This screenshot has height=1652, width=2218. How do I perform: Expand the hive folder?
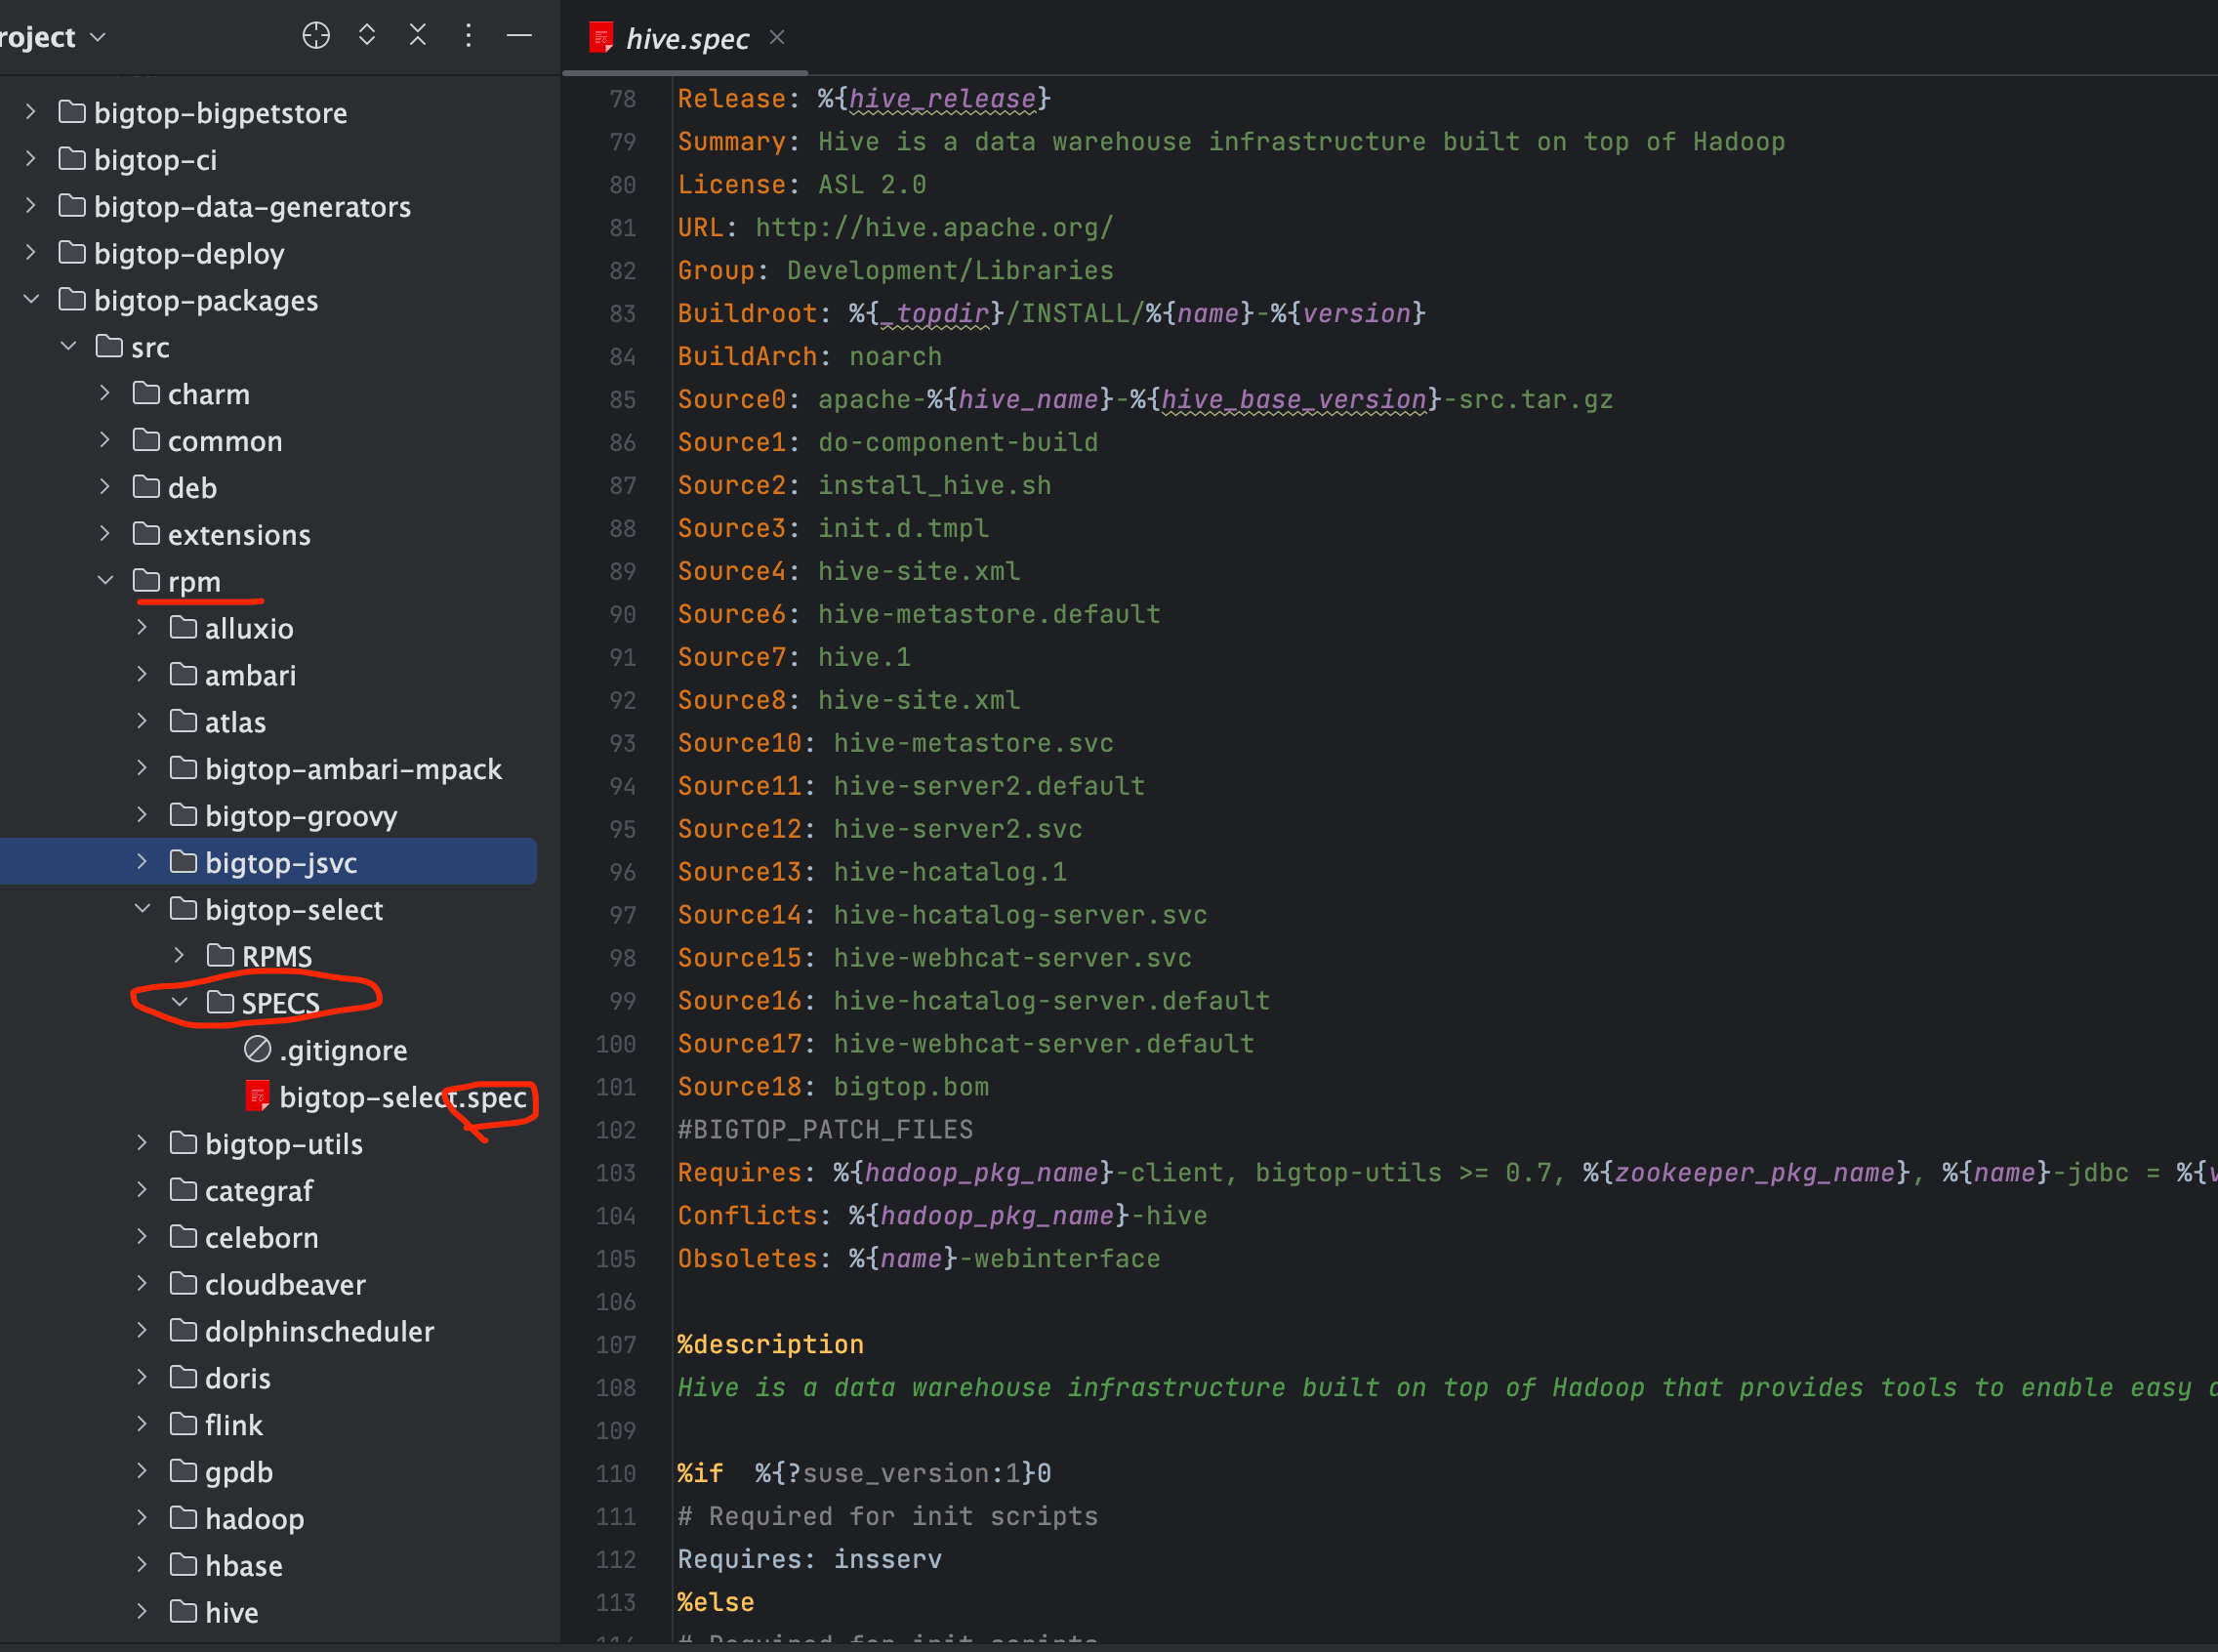[142, 1612]
